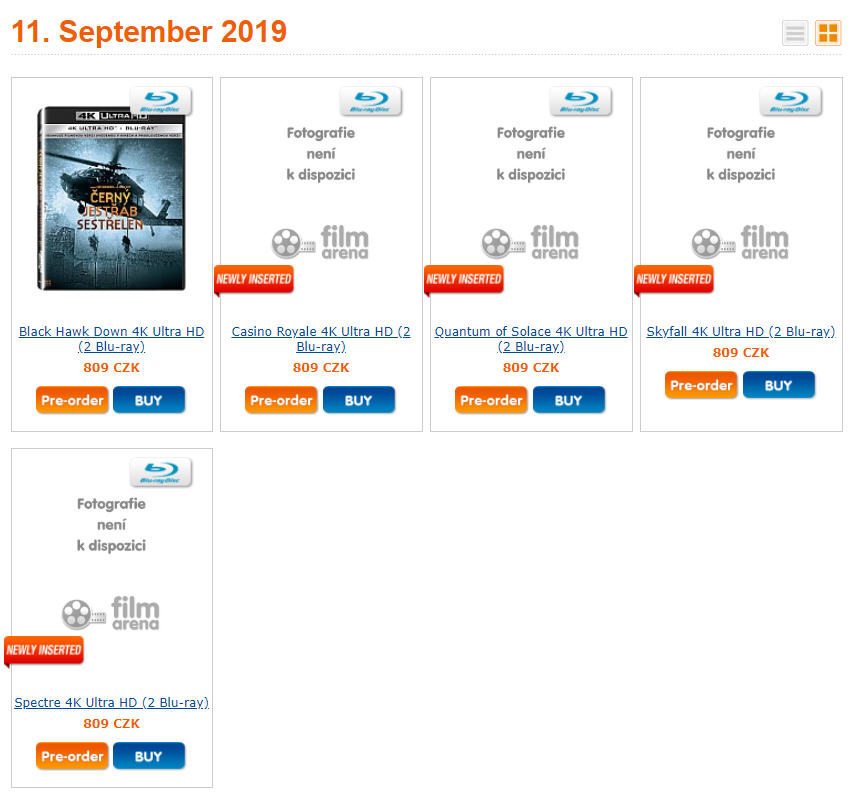Screen dimensions: 856x795
Task: Pre-order Black Hawk Down
Action: [72, 400]
